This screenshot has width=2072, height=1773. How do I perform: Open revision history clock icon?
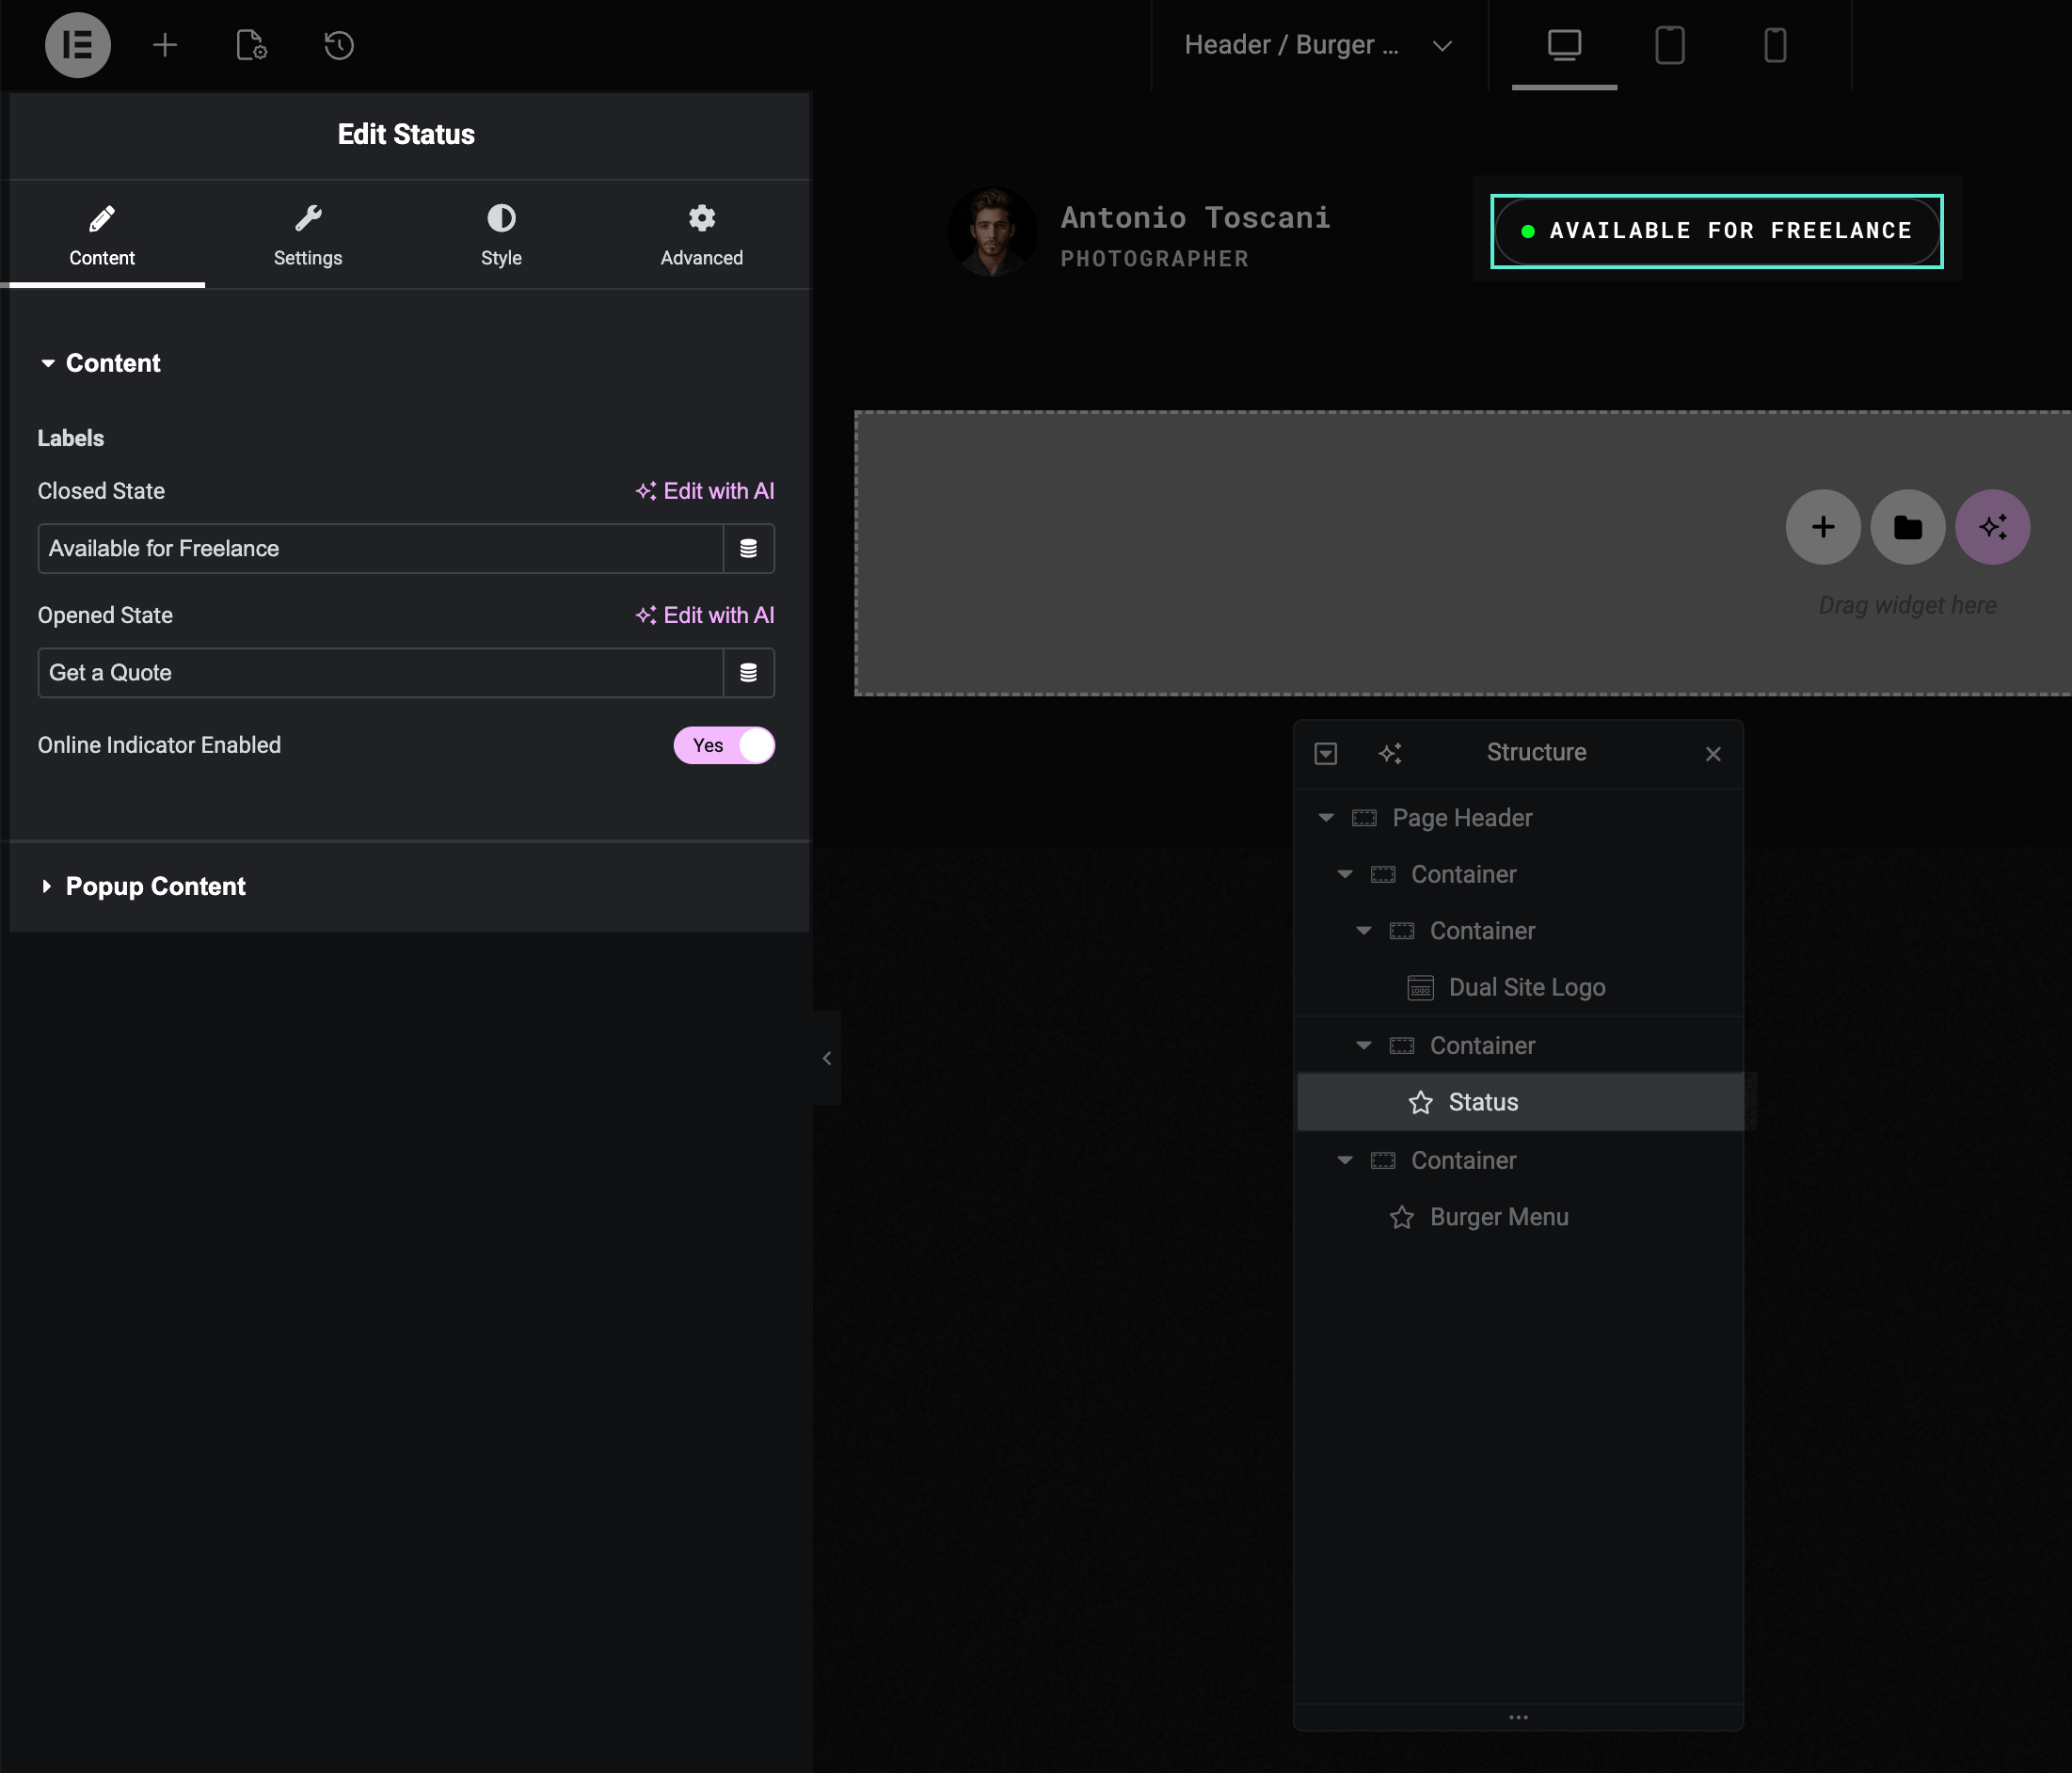(339, 45)
